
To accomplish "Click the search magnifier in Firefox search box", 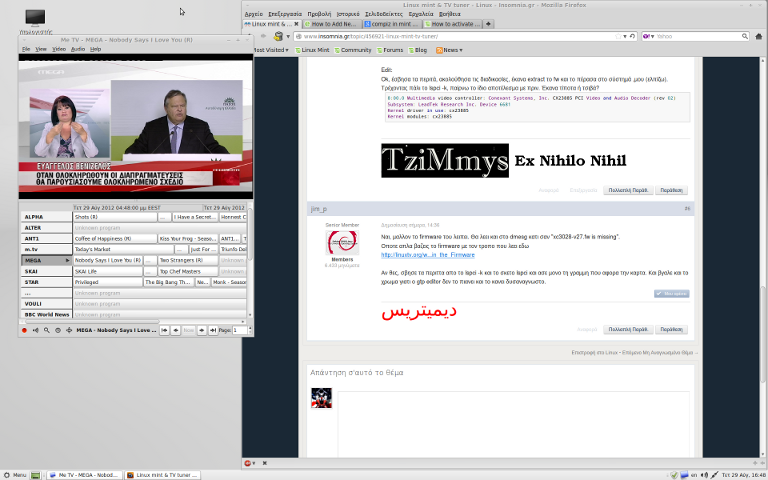I will pos(744,36).
